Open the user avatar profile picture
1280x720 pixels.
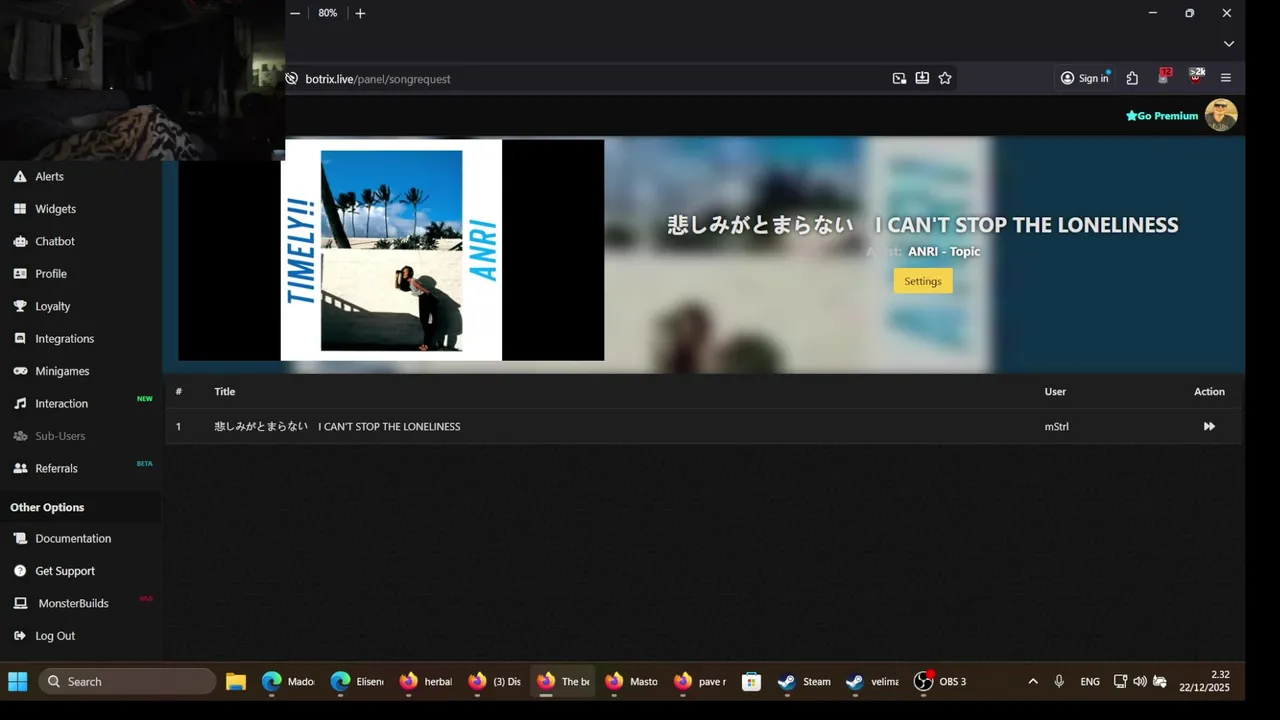1221,115
